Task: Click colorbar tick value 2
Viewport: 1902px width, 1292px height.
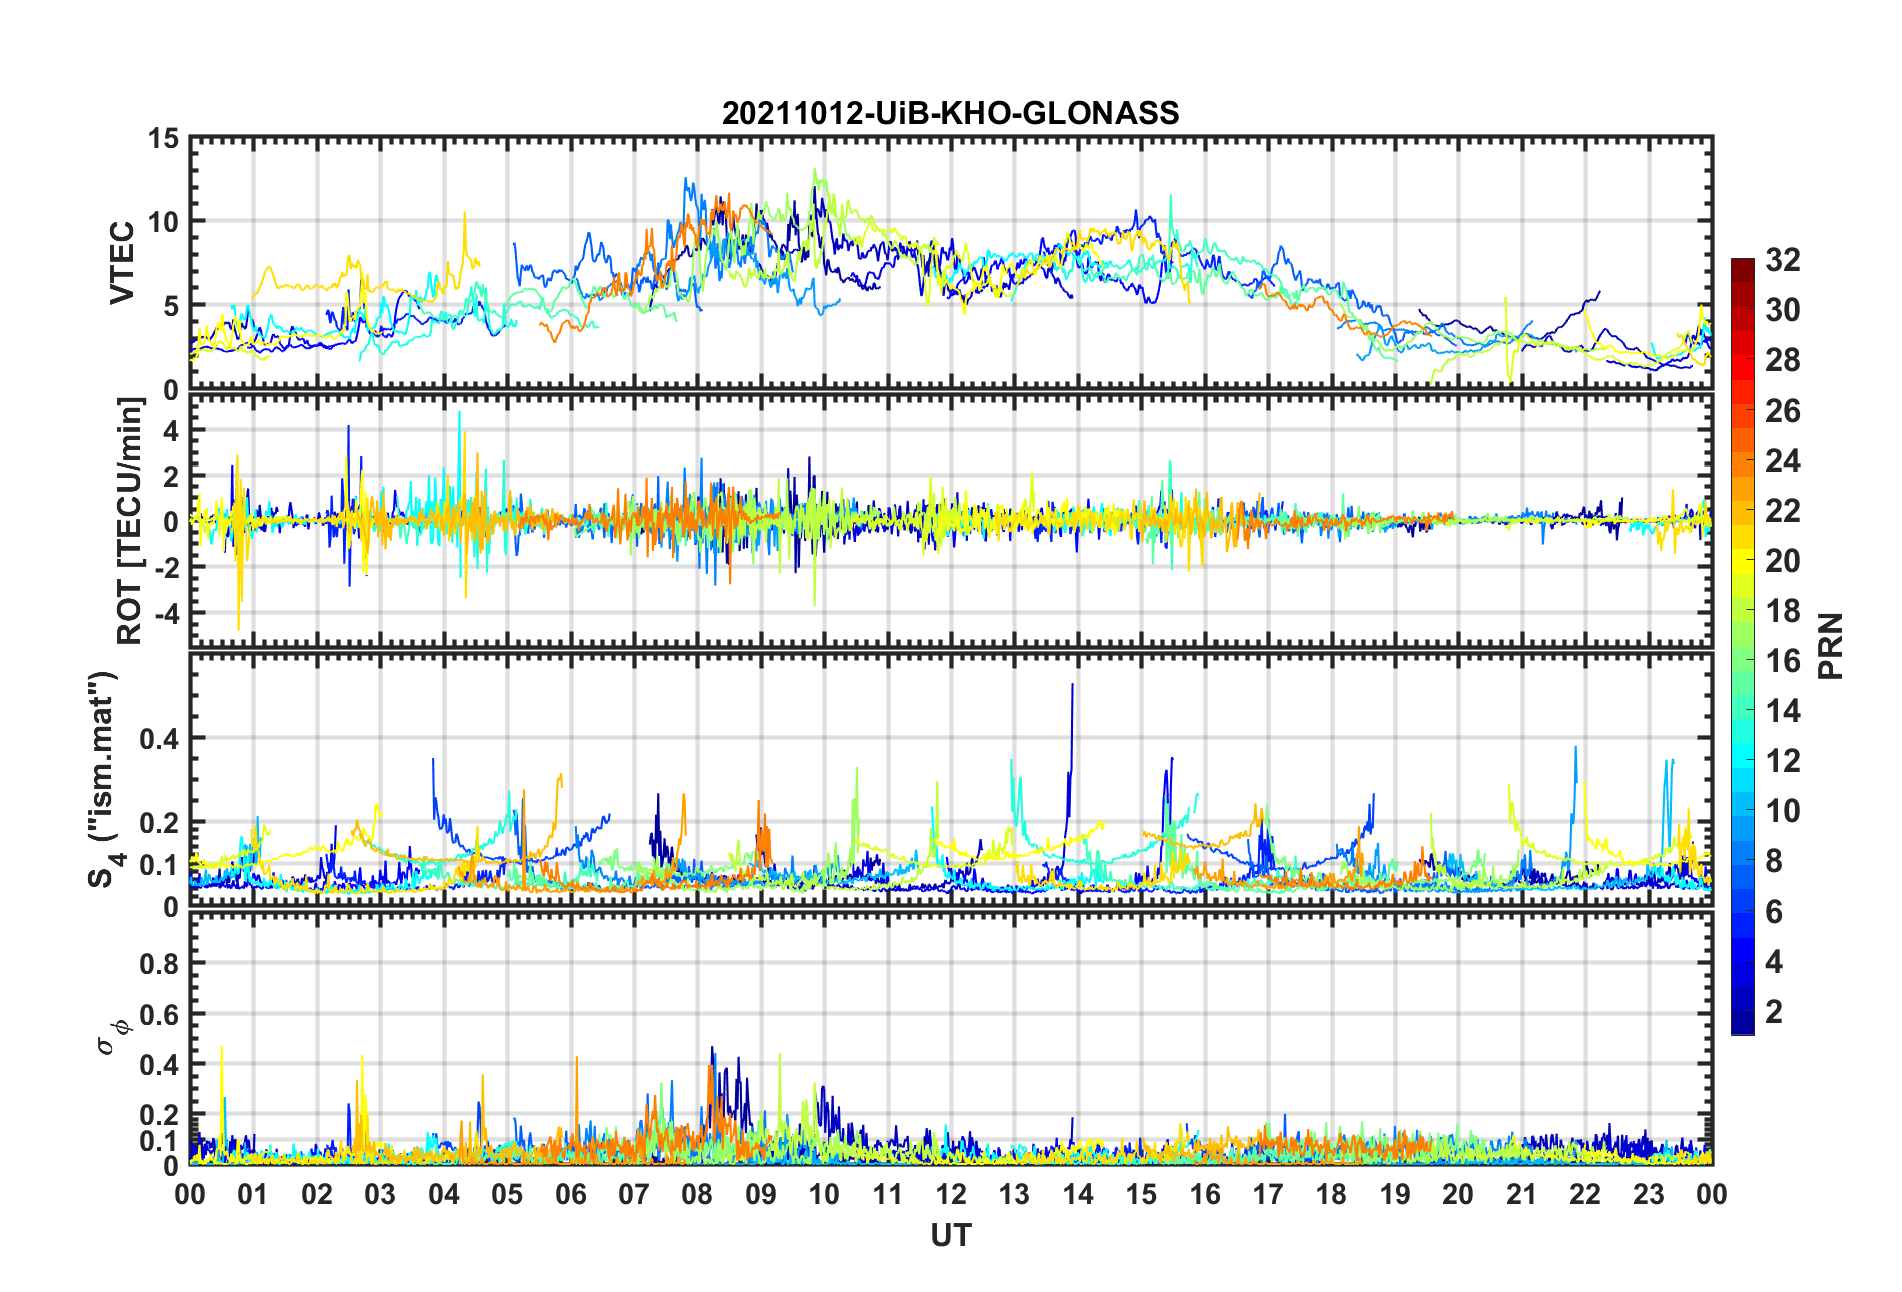Action: point(1774,1012)
